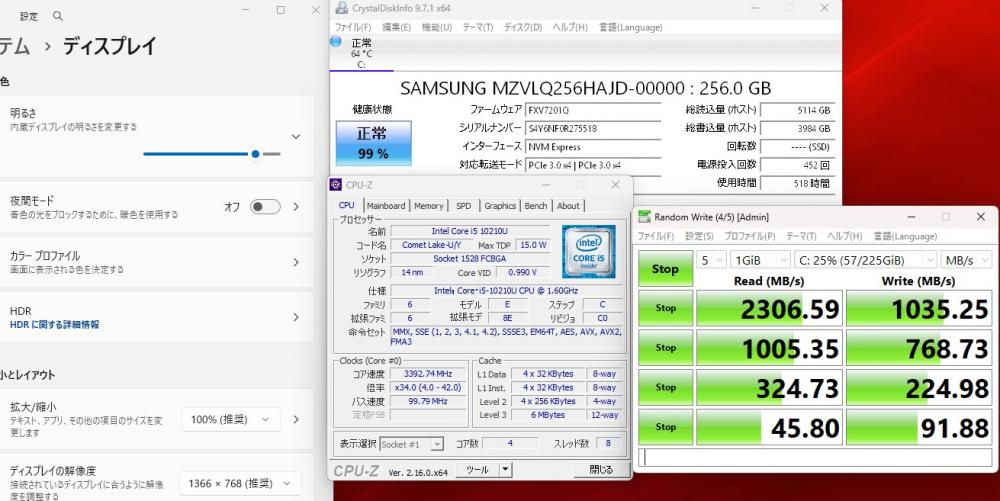Viewport: 1000px width, 501px height.
Task: Click the 正常 99% health status button
Action: tap(373, 143)
